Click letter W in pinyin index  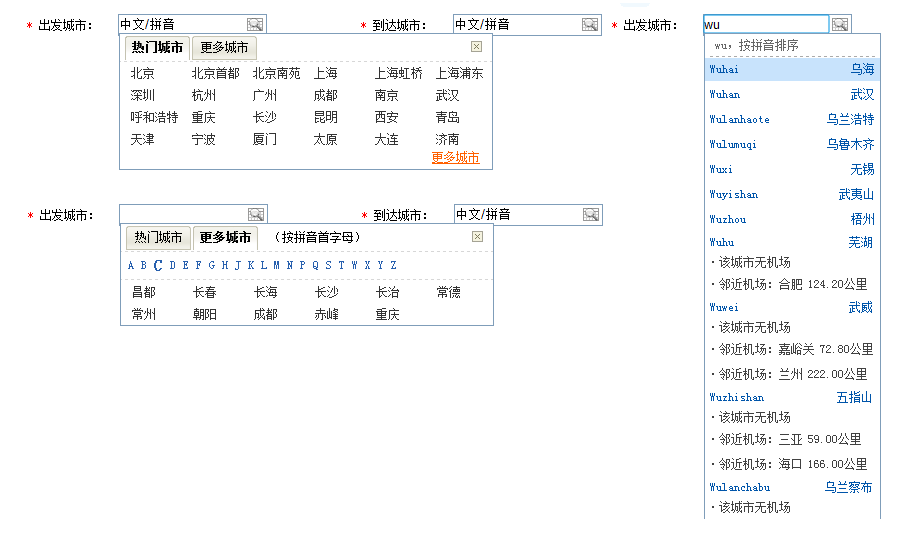(x=354, y=265)
